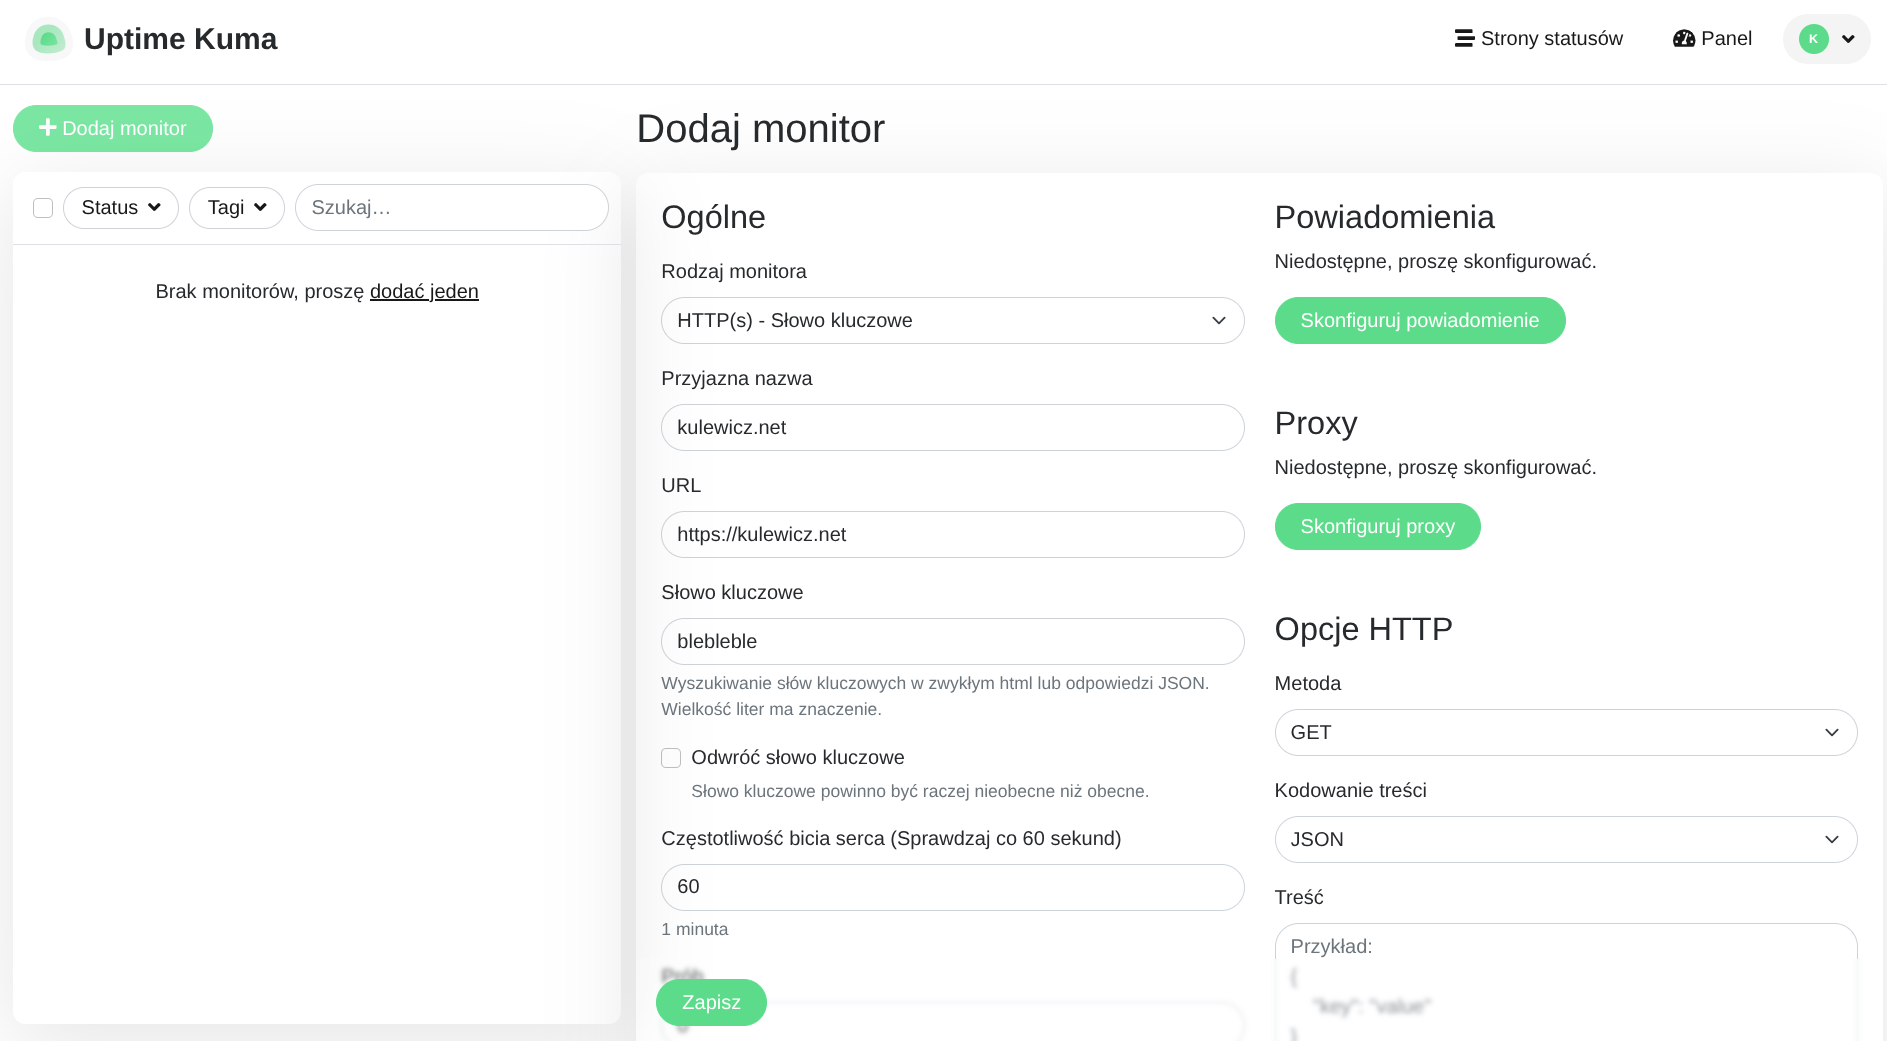Open the Status filter dropdown
Viewport: 1887px width, 1041px height.
[x=121, y=208]
